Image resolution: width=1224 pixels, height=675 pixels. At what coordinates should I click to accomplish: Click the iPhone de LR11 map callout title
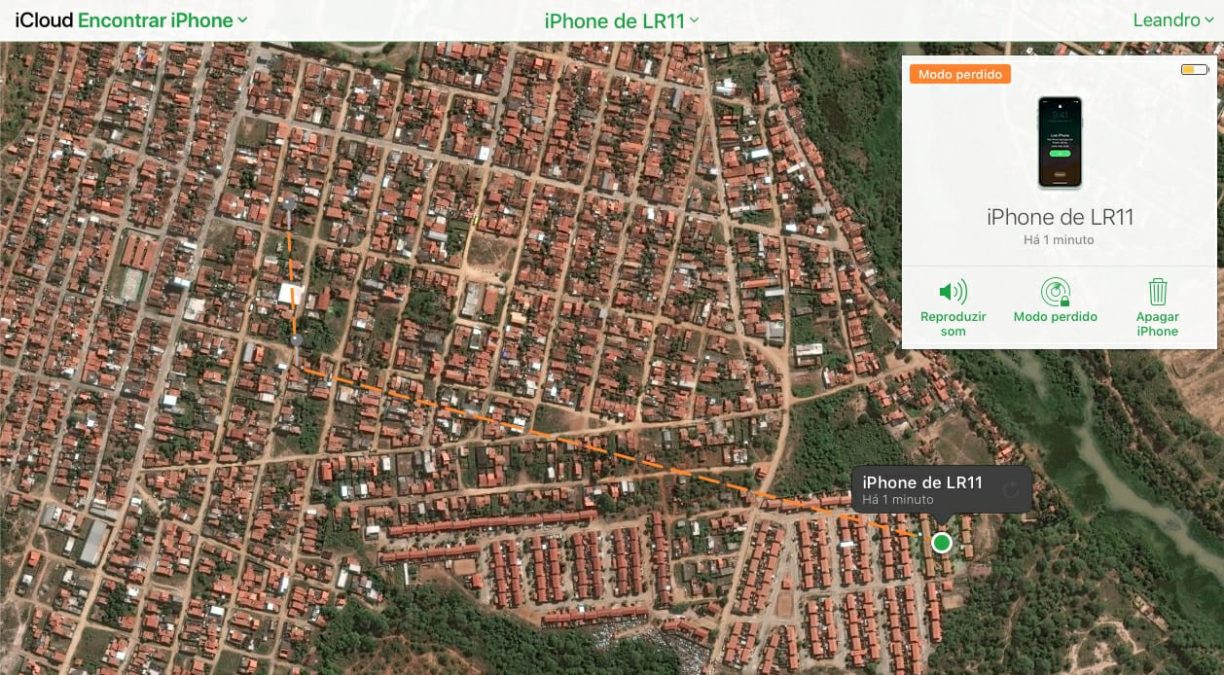tap(922, 482)
